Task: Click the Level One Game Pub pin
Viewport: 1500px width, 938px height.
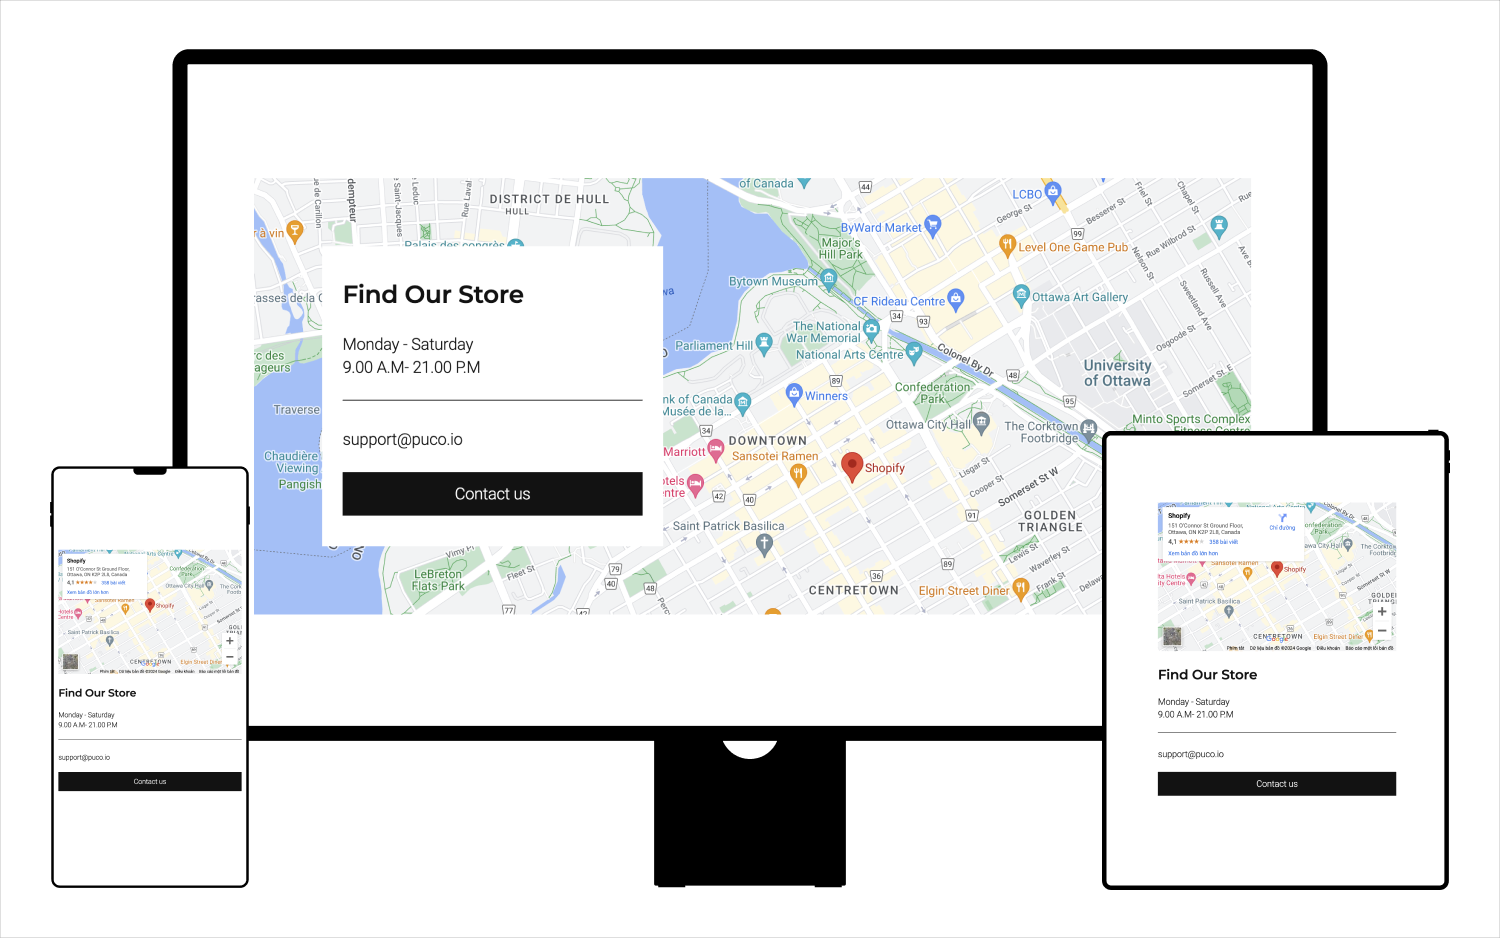Action: click(x=1007, y=245)
